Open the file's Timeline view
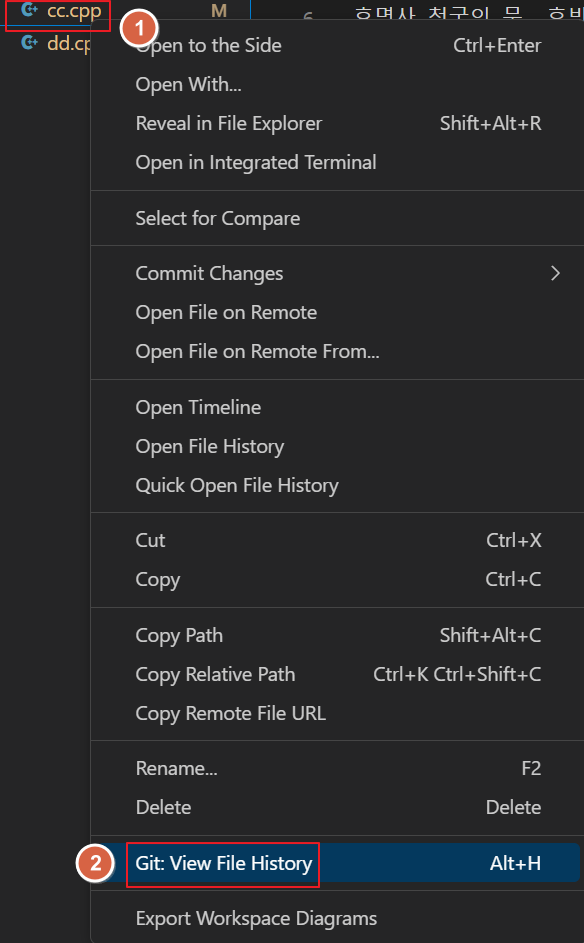 (x=197, y=407)
